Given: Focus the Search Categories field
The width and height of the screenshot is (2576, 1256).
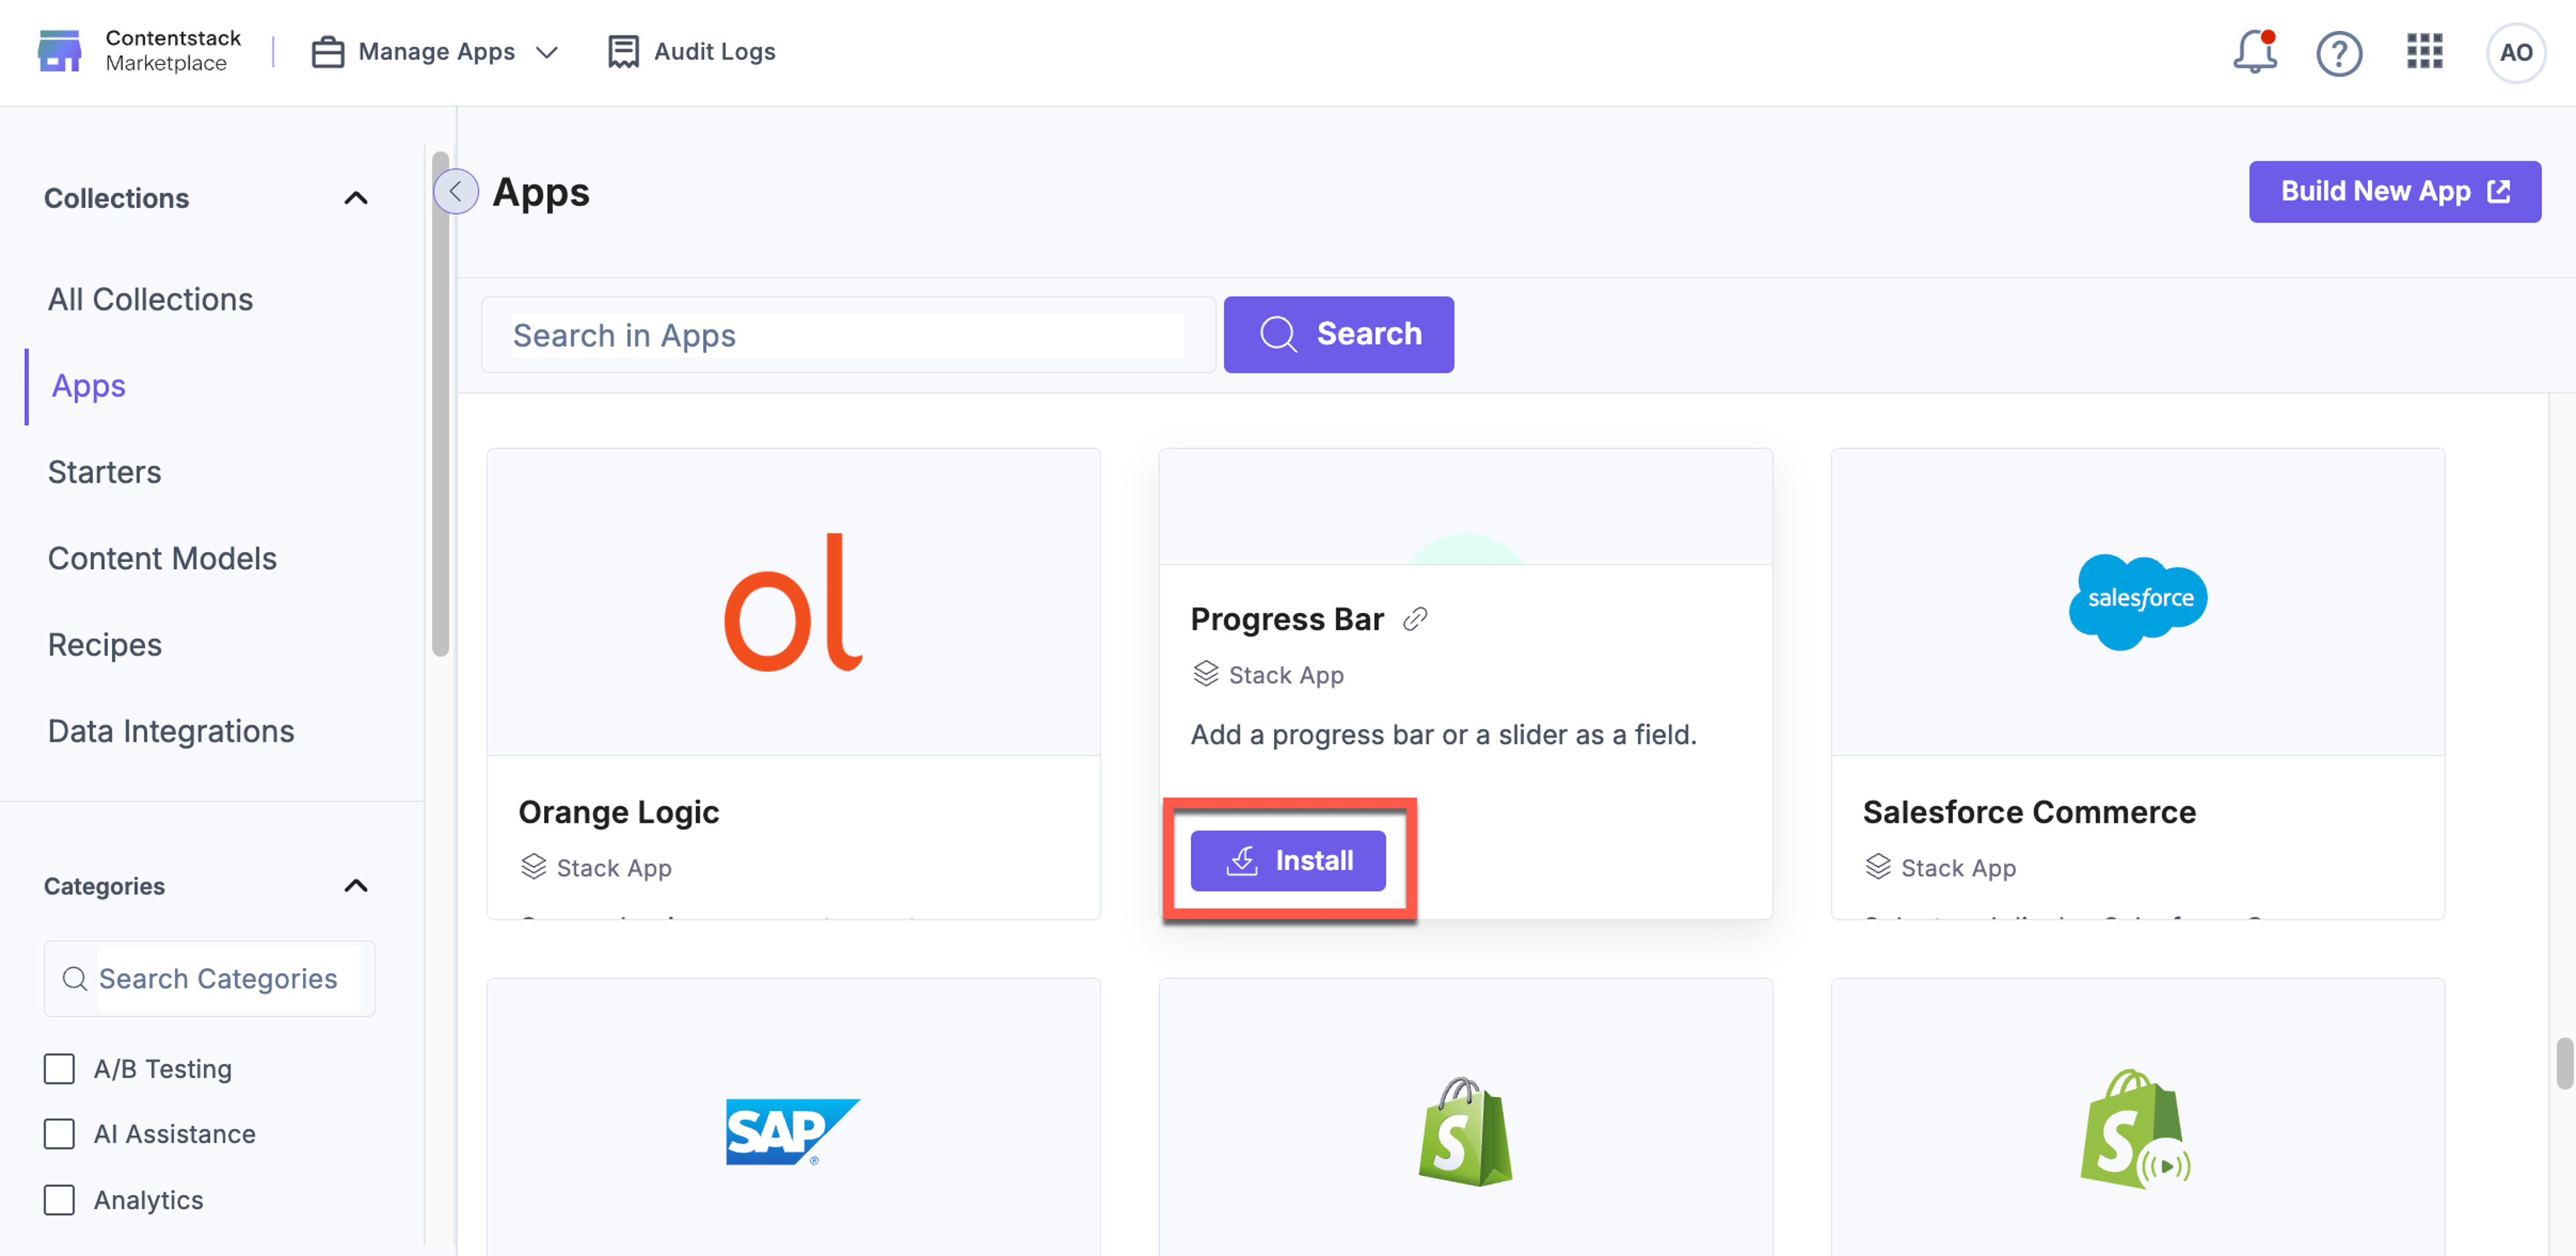Looking at the screenshot, I should 210,978.
